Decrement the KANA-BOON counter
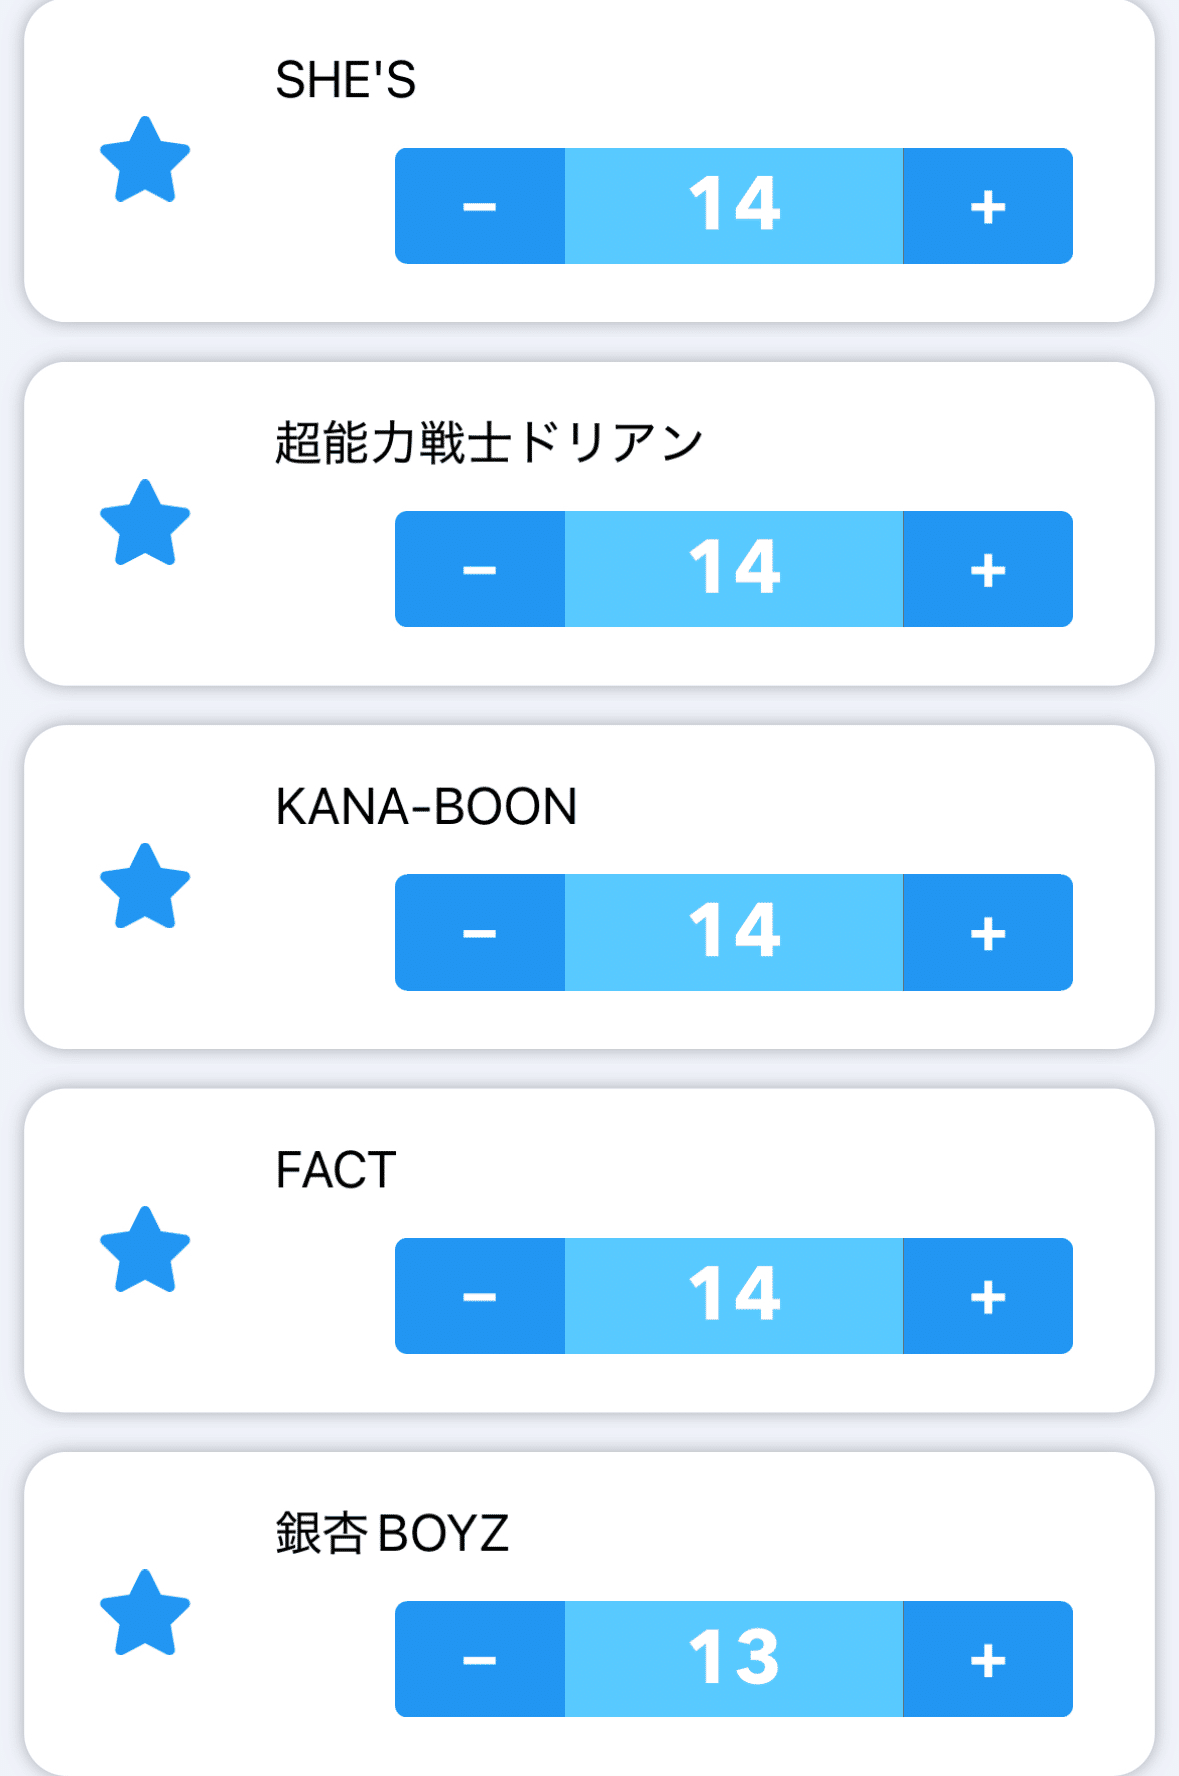Image resolution: width=1179 pixels, height=1776 pixels. [480, 932]
